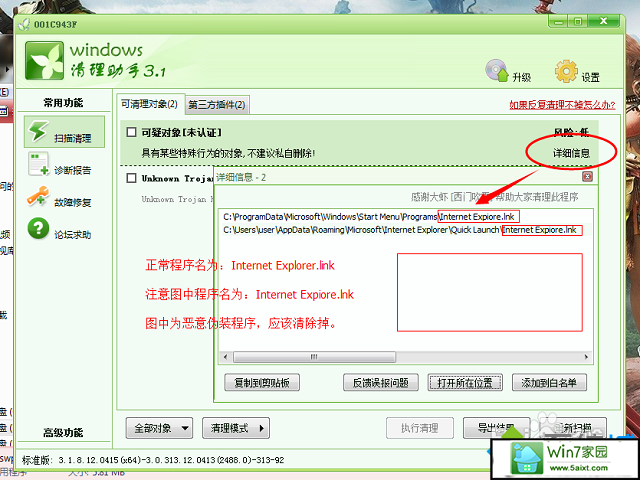The height and width of the screenshot is (480, 640).
Task: Select the Quick Launch path row
Action: click(406, 230)
